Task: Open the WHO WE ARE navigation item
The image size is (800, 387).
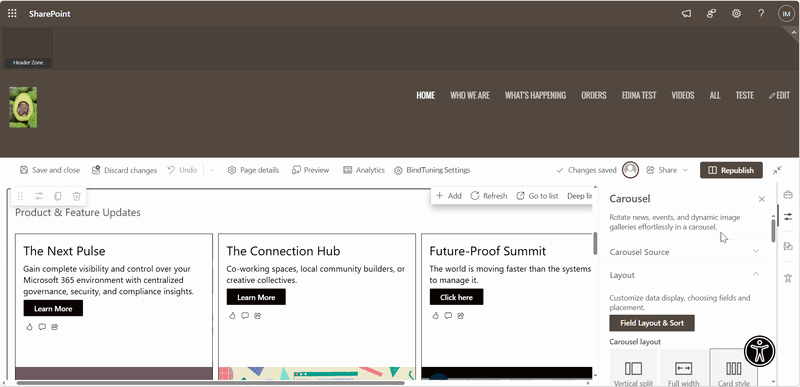Action: click(x=470, y=95)
